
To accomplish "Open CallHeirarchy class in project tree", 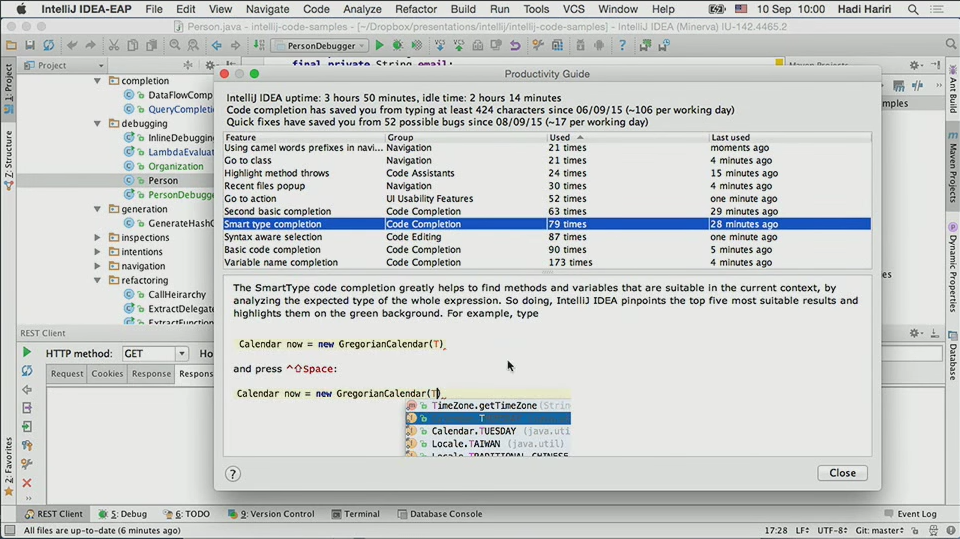I will tap(176, 295).
